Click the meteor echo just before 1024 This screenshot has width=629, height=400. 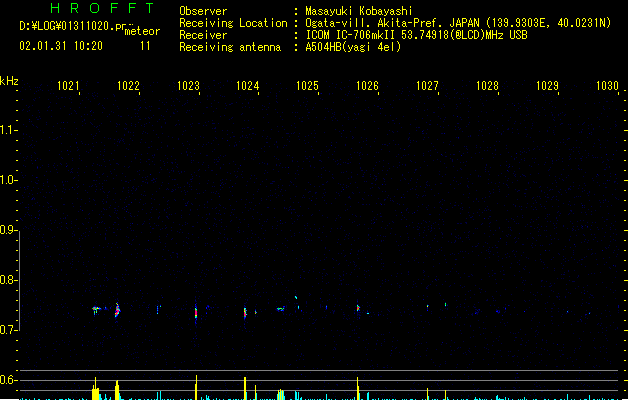click(245, 313)
